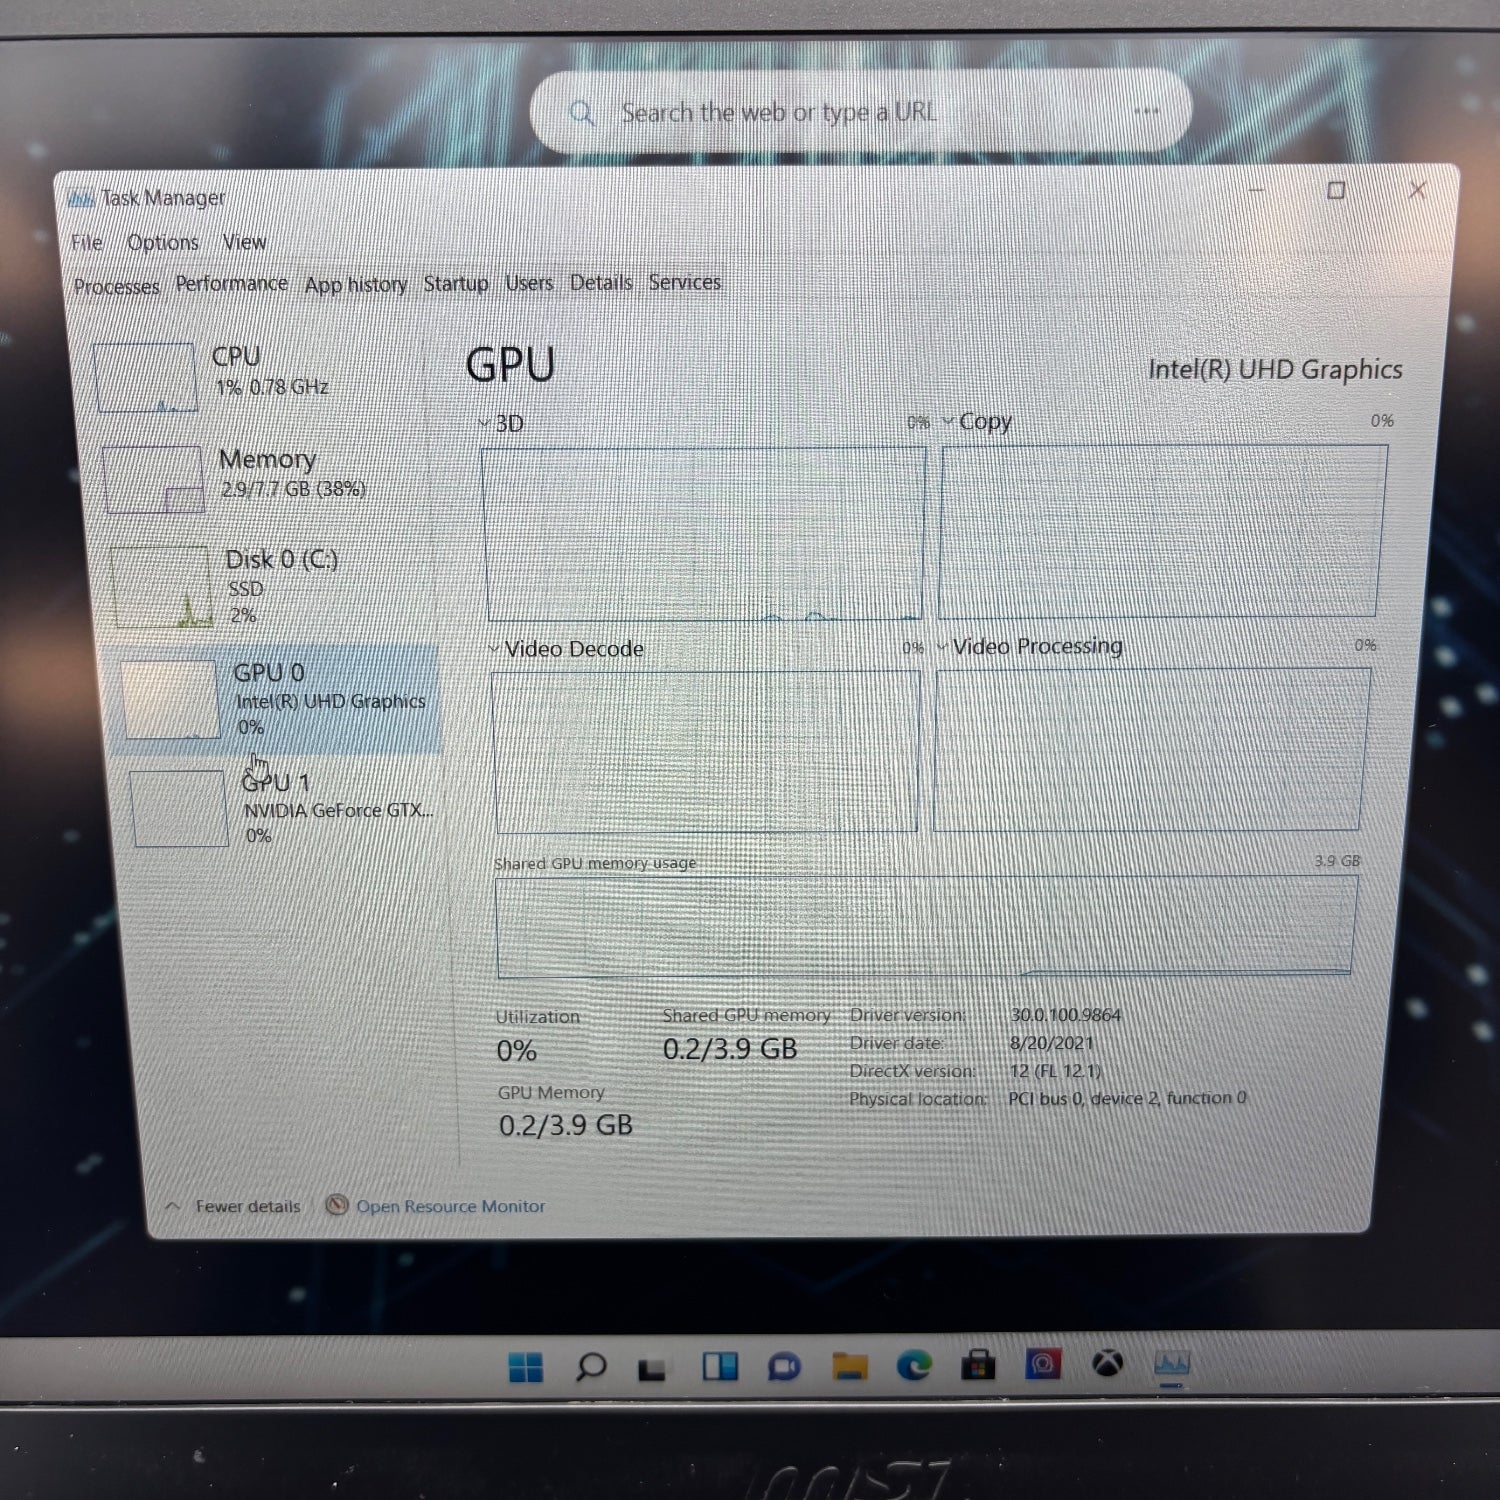Launch Microsoft Edge from the taskbar
This screenshot has height=1500, width=1500.
pyautogui.click(x=914, y=1365)
